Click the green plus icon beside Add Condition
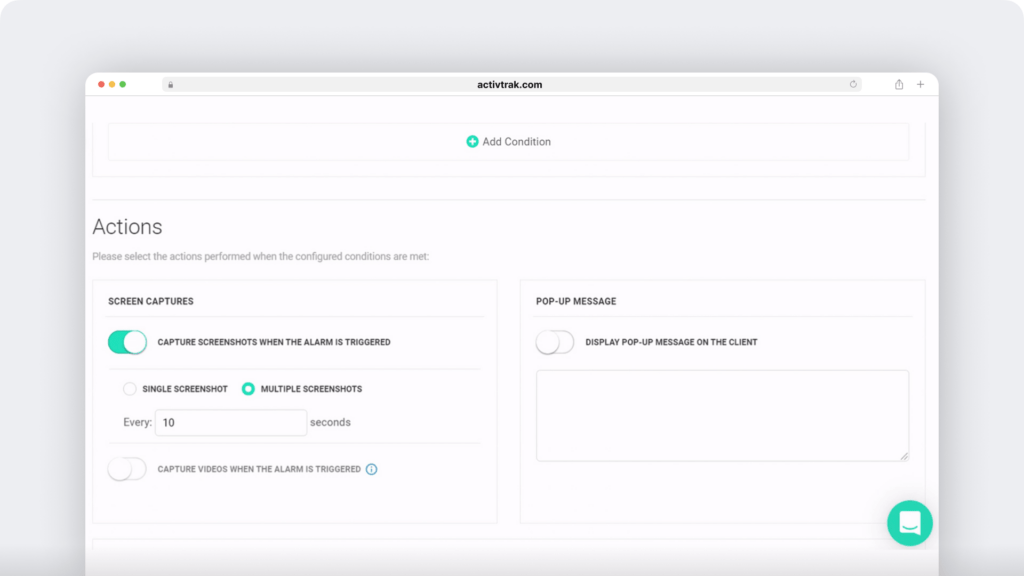1024x576 pixels. click(472, 141)
